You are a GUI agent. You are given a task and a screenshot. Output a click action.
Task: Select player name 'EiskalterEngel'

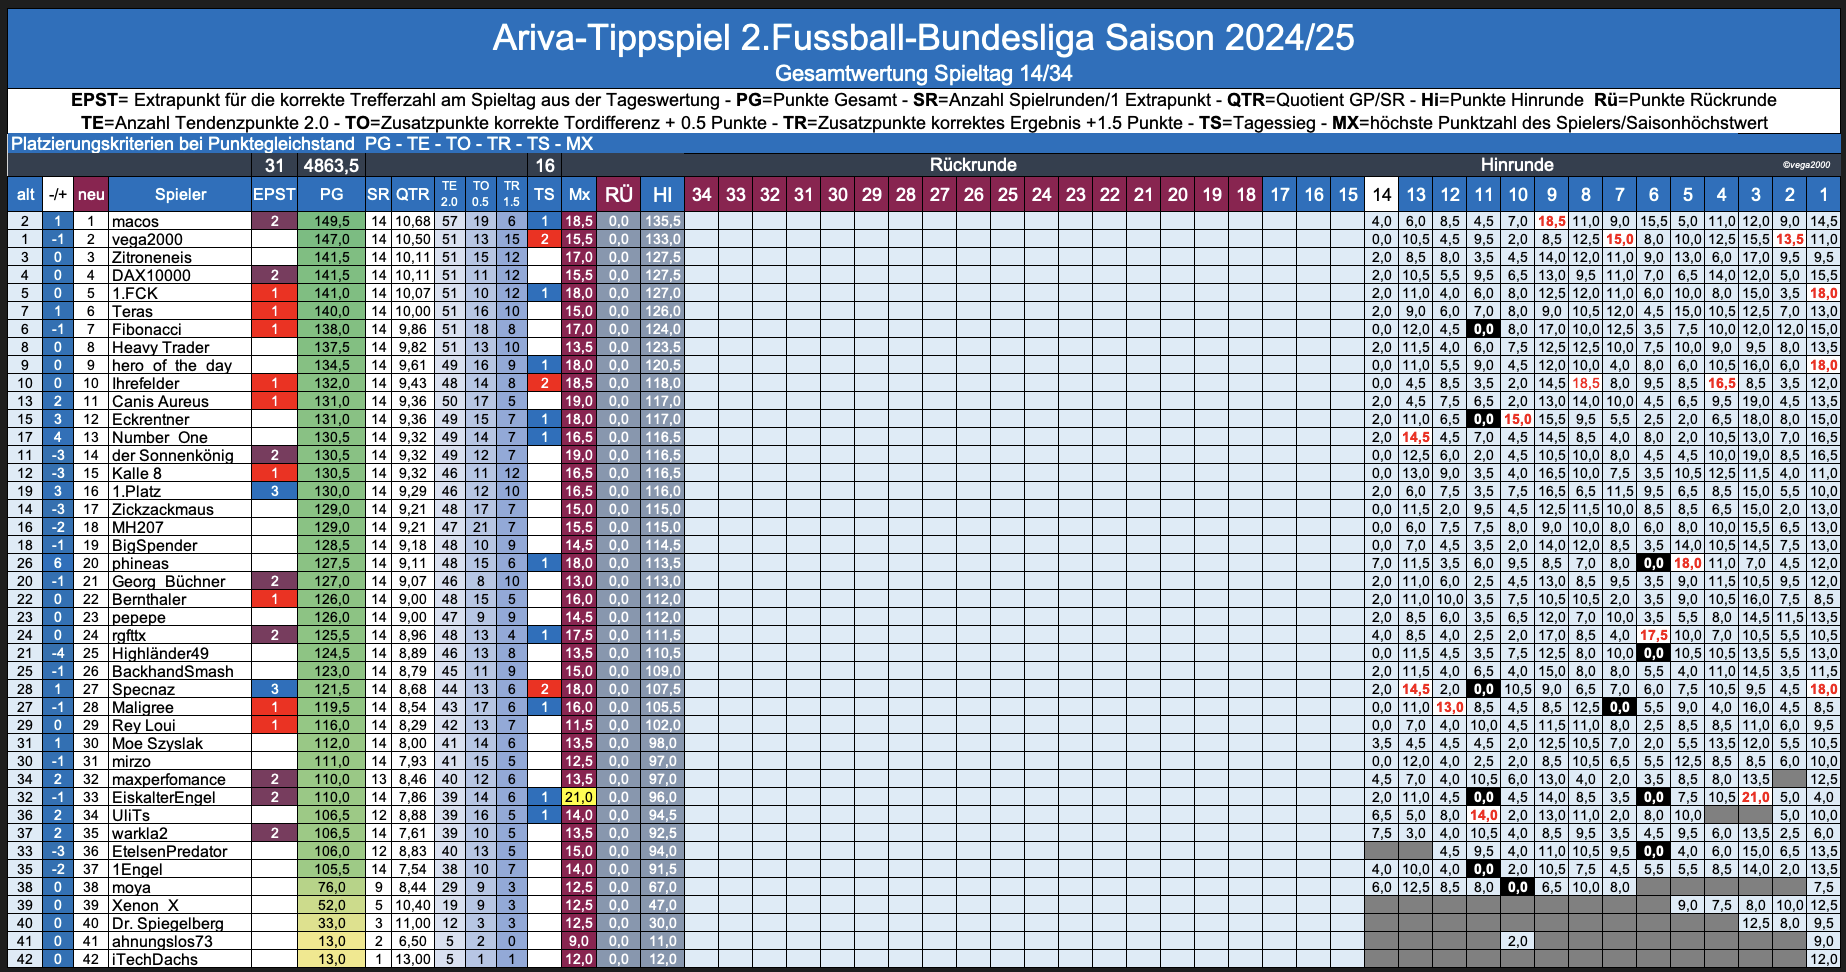(x=164, y=797)
